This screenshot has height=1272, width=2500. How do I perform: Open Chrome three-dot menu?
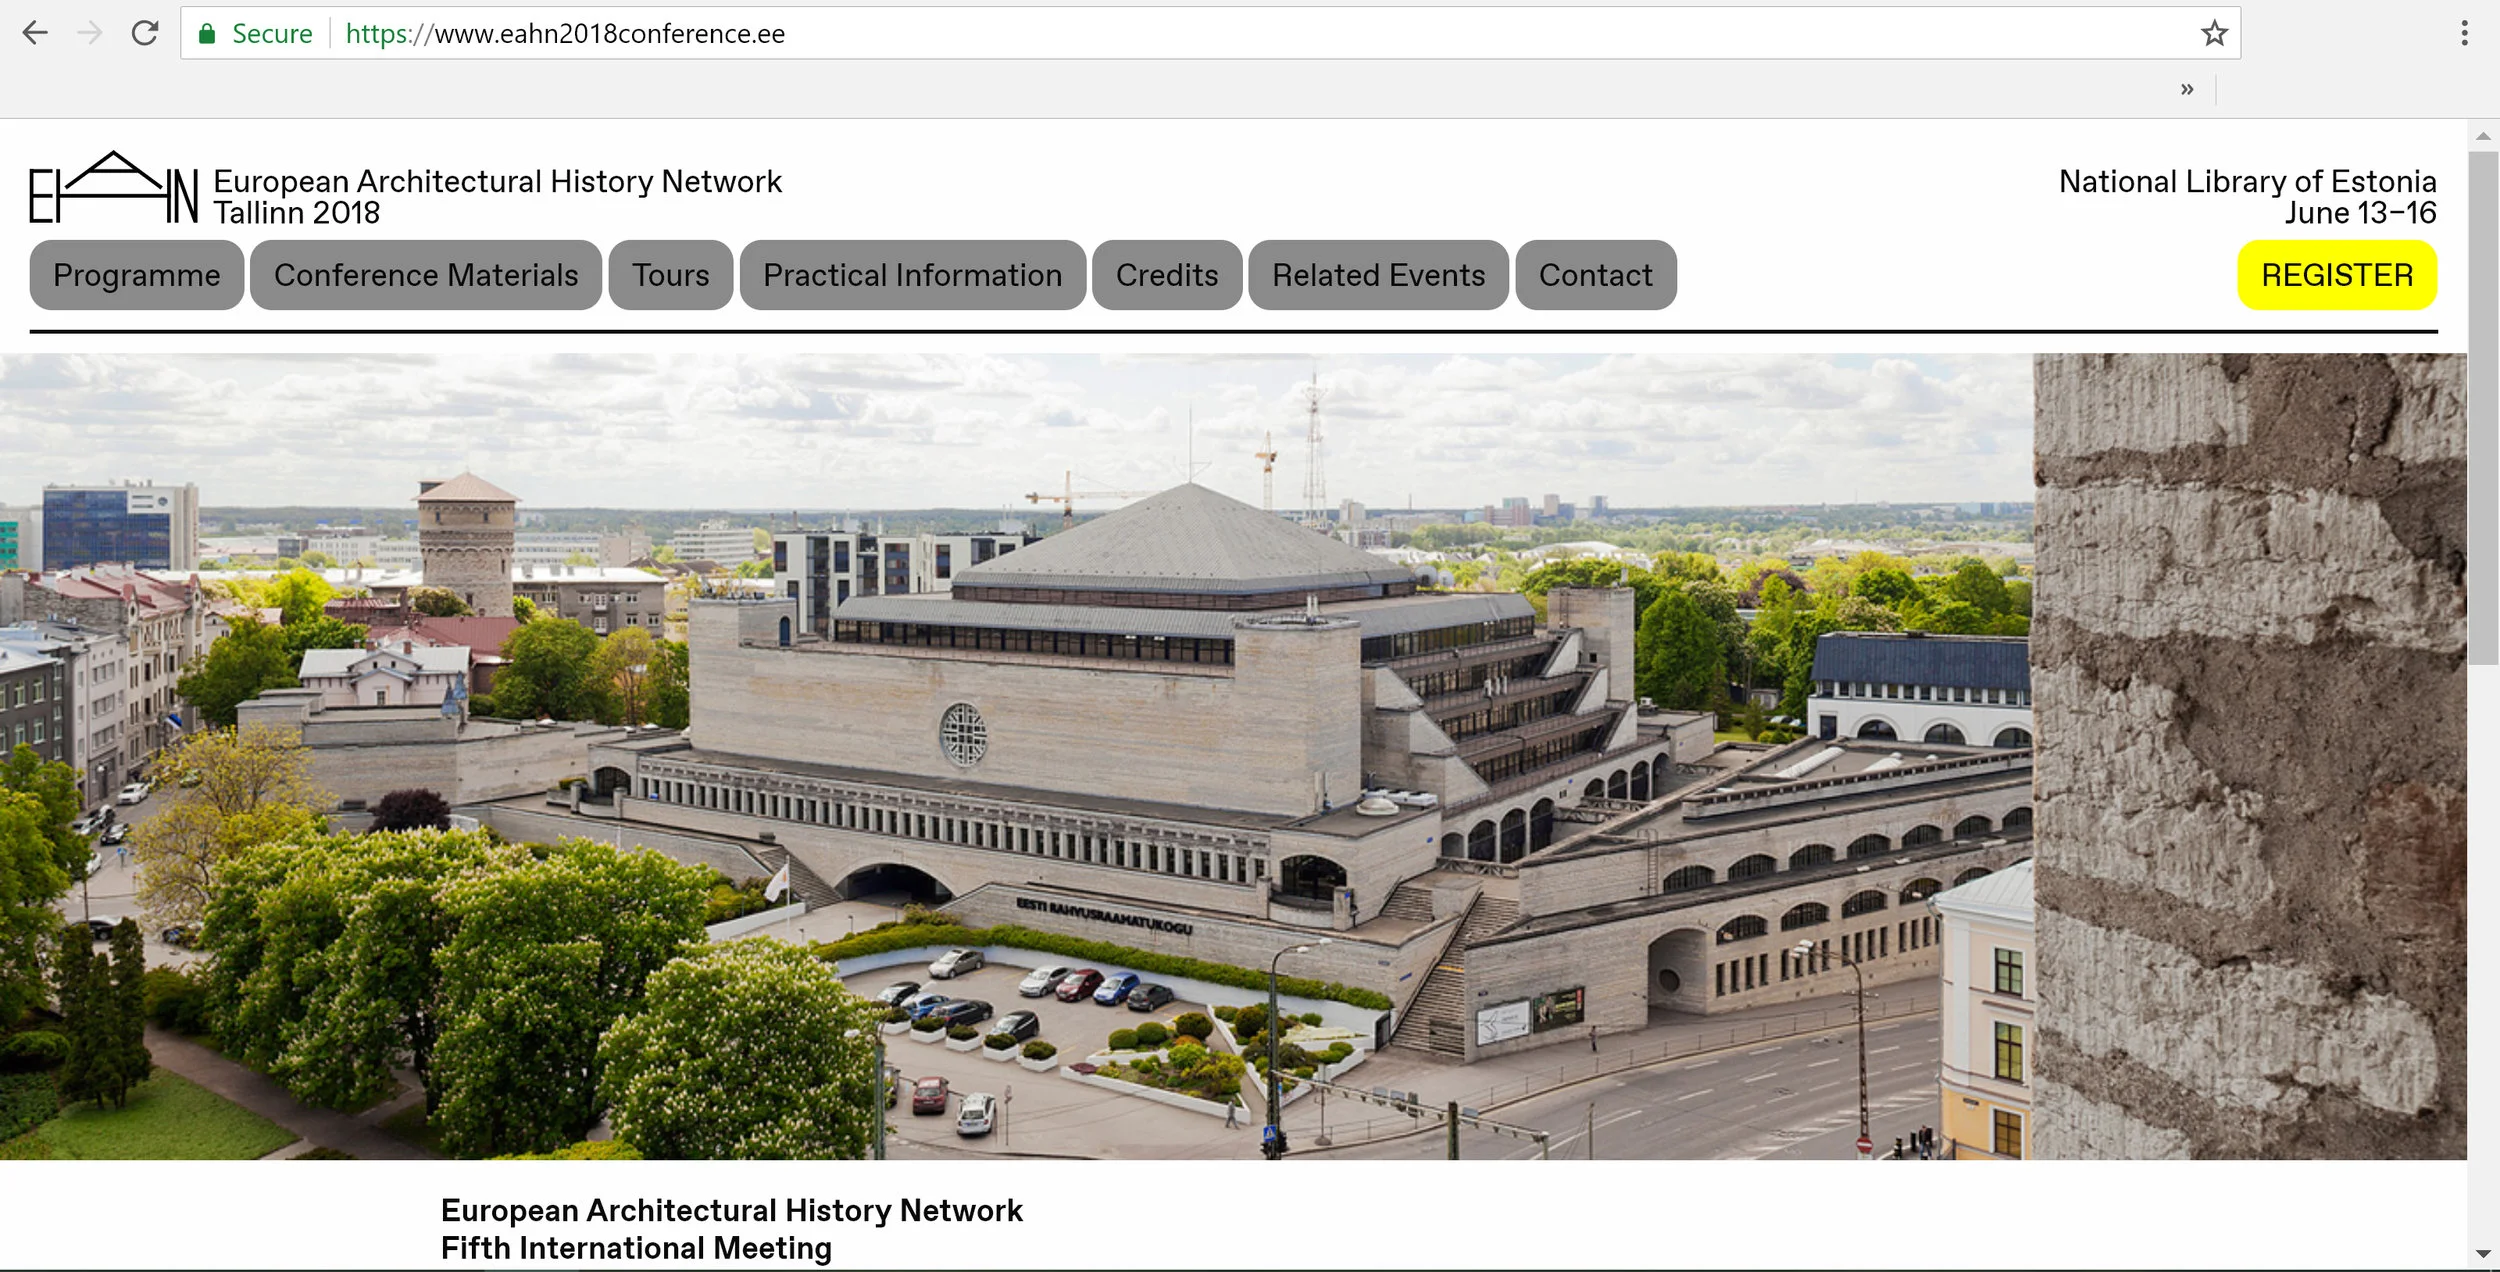[x=2464, y=33]
